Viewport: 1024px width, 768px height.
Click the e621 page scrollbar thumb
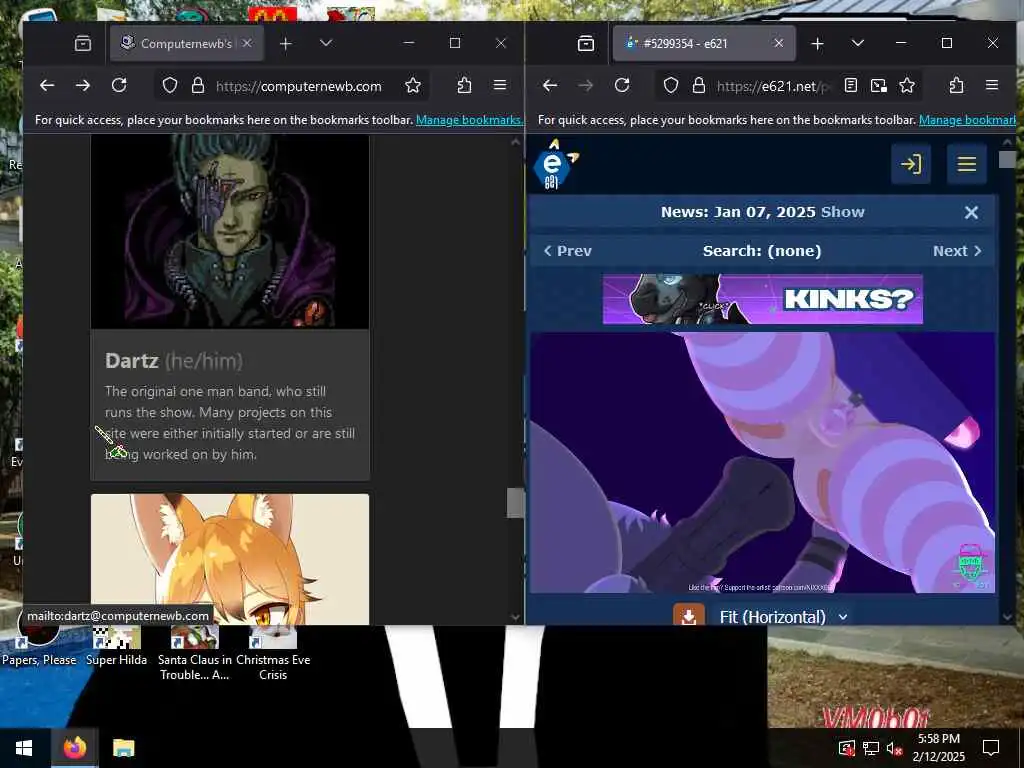point(1007,159)
